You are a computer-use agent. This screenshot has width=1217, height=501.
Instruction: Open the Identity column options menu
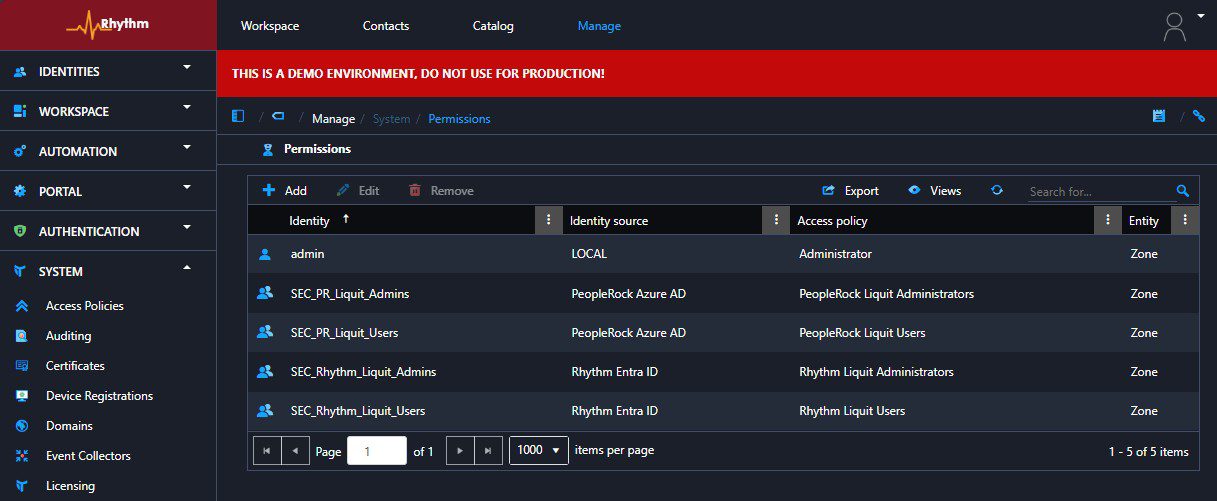click(548, 220)
